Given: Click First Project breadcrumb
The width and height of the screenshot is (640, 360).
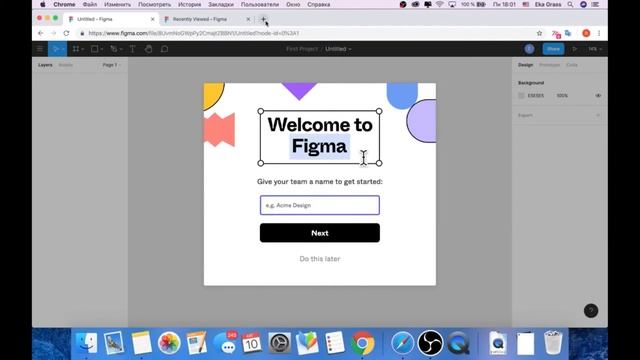Looking at the screenshot, I should tap(302, 49).
